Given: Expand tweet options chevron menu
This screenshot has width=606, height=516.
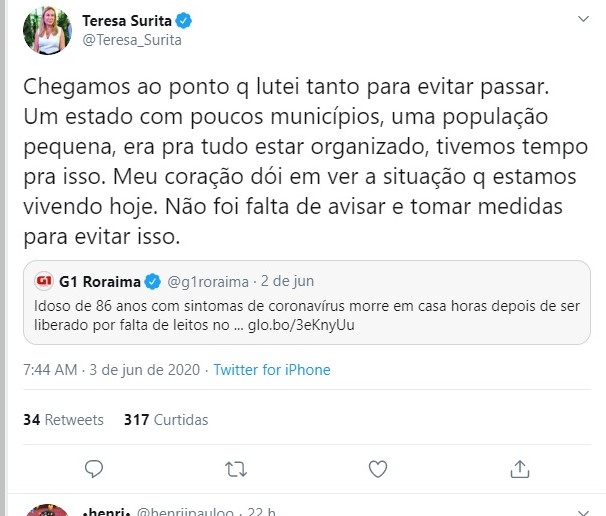Looking at the screenshot, I should tap(583, 20).
